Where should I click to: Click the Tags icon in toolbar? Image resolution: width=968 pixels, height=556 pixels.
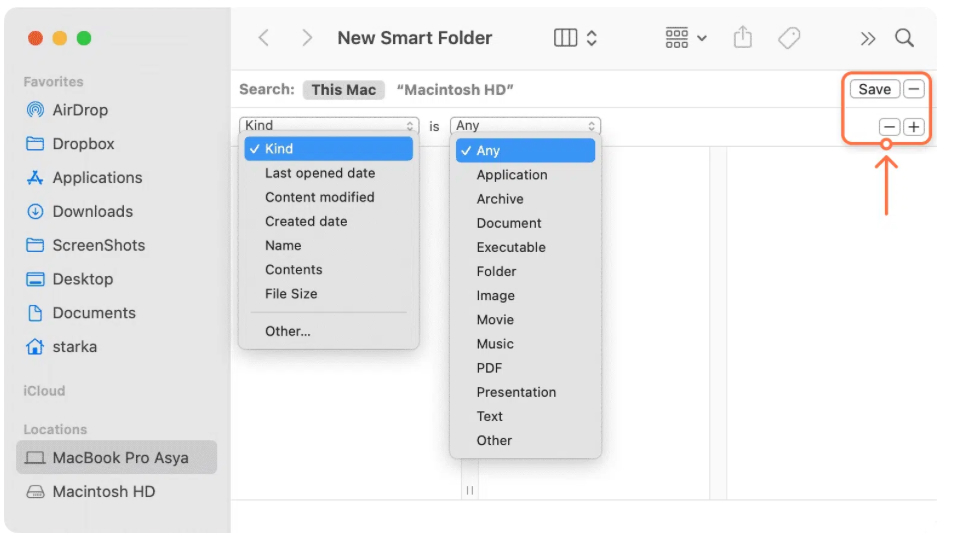click(x=789, y=38)
